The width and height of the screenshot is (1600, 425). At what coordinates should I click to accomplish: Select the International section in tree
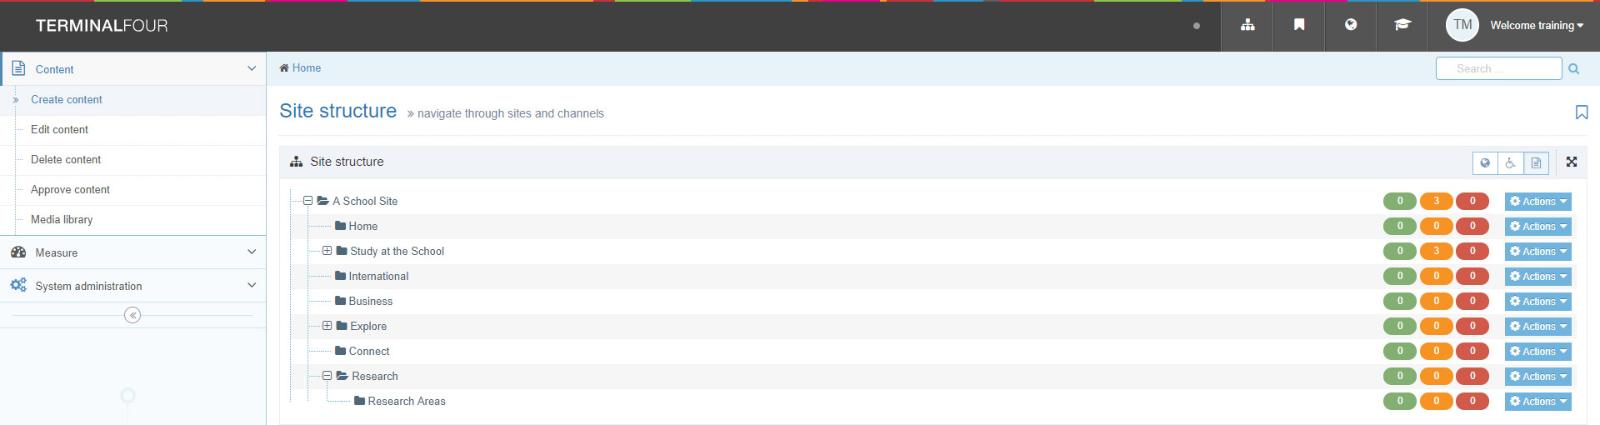pyautogui.click(x=379, y=276)
